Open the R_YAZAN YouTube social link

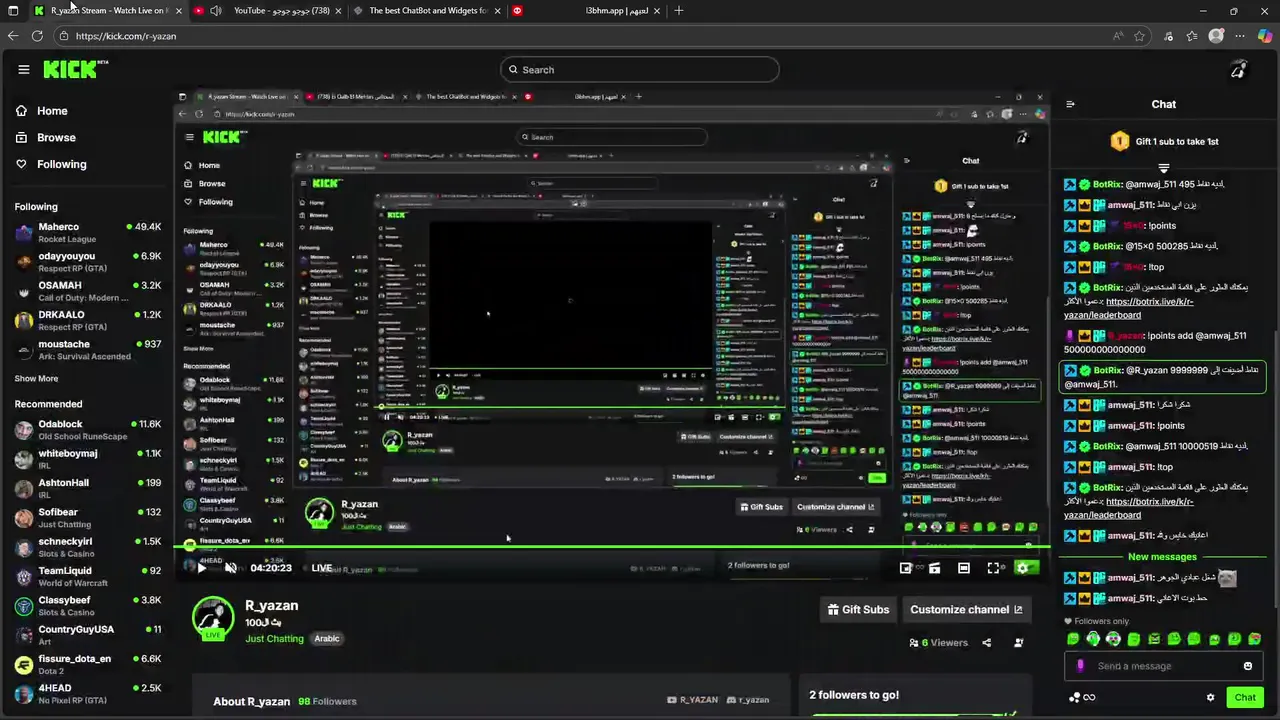point(692,700)
